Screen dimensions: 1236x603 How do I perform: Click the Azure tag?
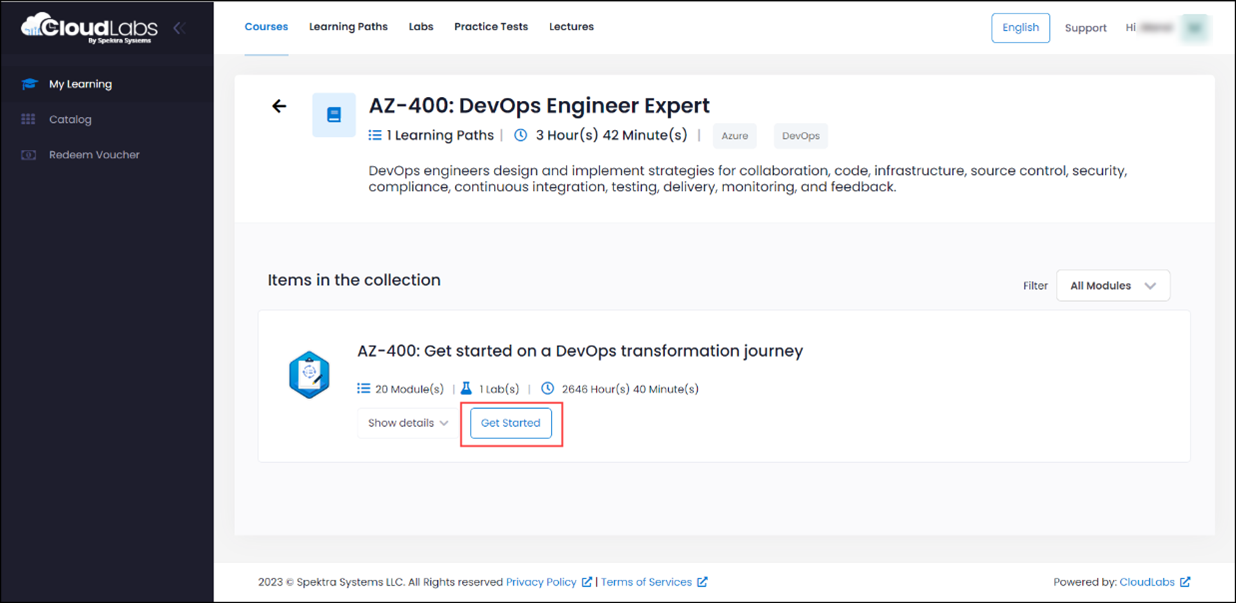(735, 136)
